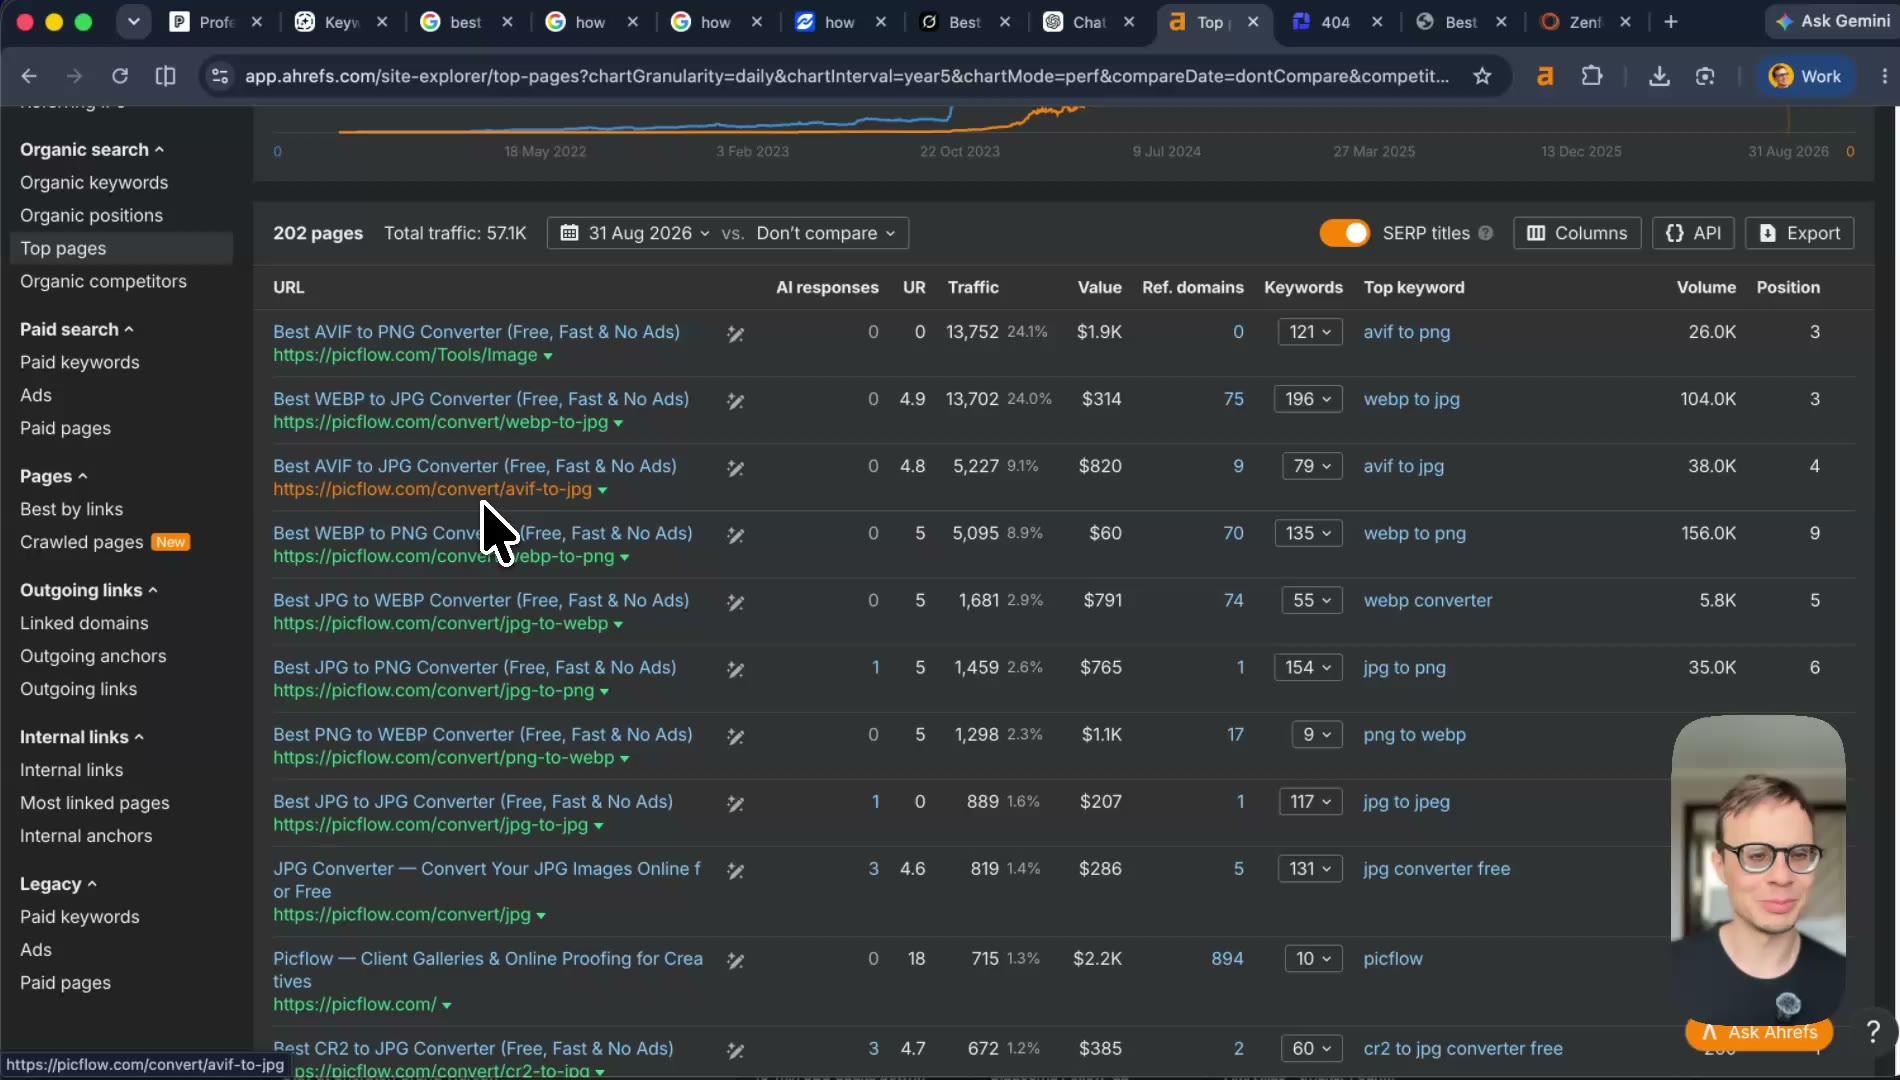Click the inspect icon for WEBP to JPG row

tap(735, 401)
